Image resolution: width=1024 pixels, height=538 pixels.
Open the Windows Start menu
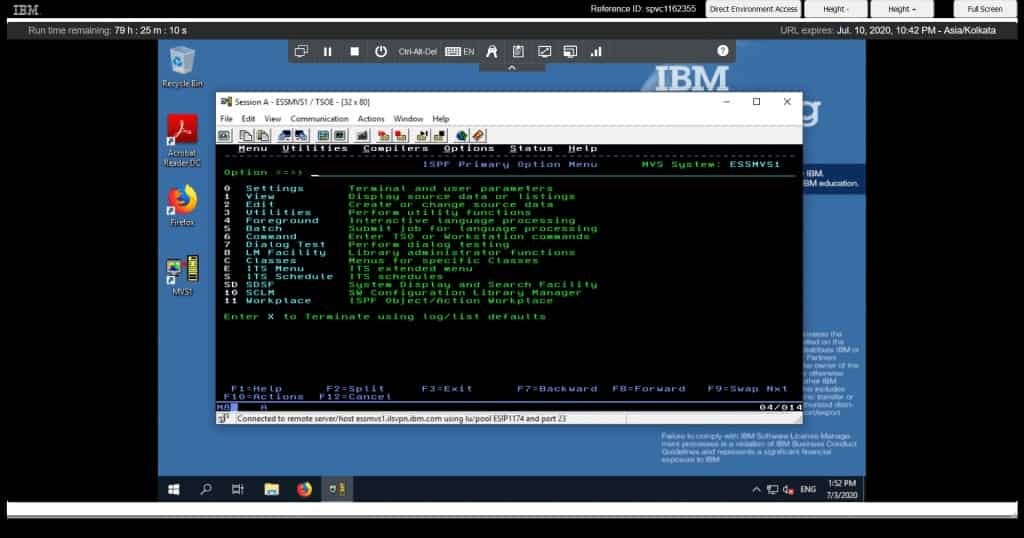[174, 489]
